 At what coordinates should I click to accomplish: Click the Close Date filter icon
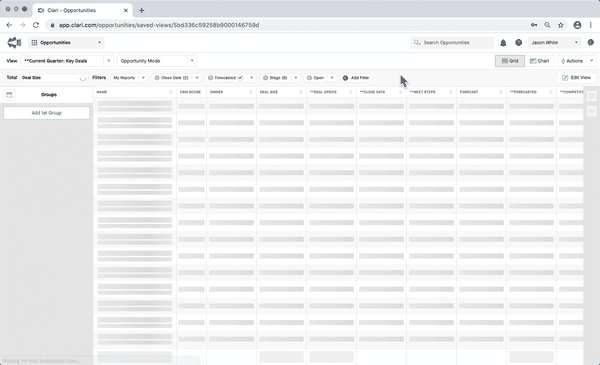point(157,78)
